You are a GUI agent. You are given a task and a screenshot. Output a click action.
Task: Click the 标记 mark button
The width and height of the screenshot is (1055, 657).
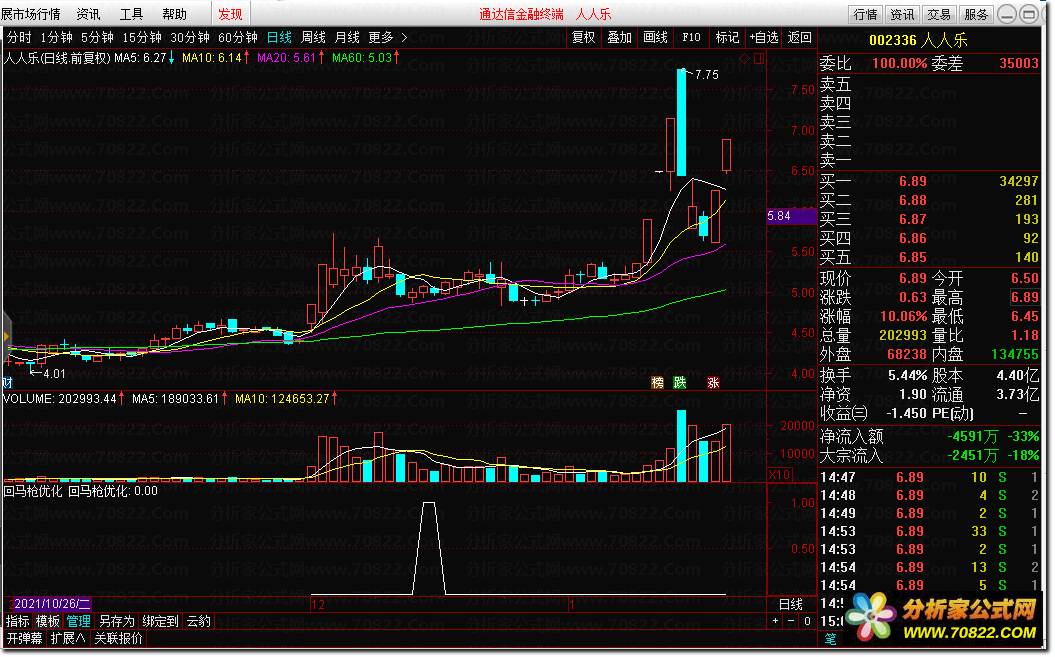(727, 38)
